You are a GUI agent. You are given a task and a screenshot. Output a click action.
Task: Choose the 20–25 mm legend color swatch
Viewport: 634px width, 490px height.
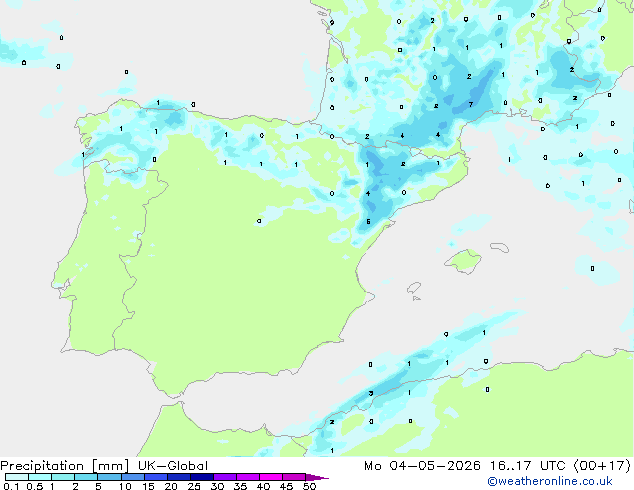click(179, 477)
